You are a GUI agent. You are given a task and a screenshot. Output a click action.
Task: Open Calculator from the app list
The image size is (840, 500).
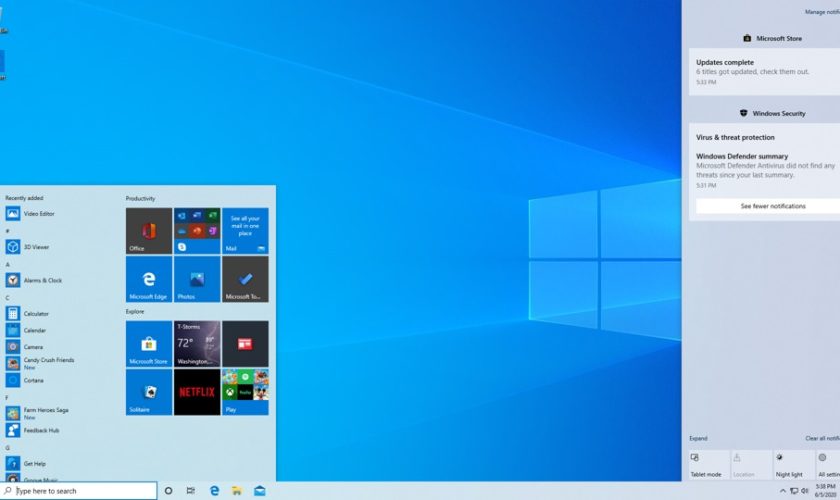click(36, 314)
